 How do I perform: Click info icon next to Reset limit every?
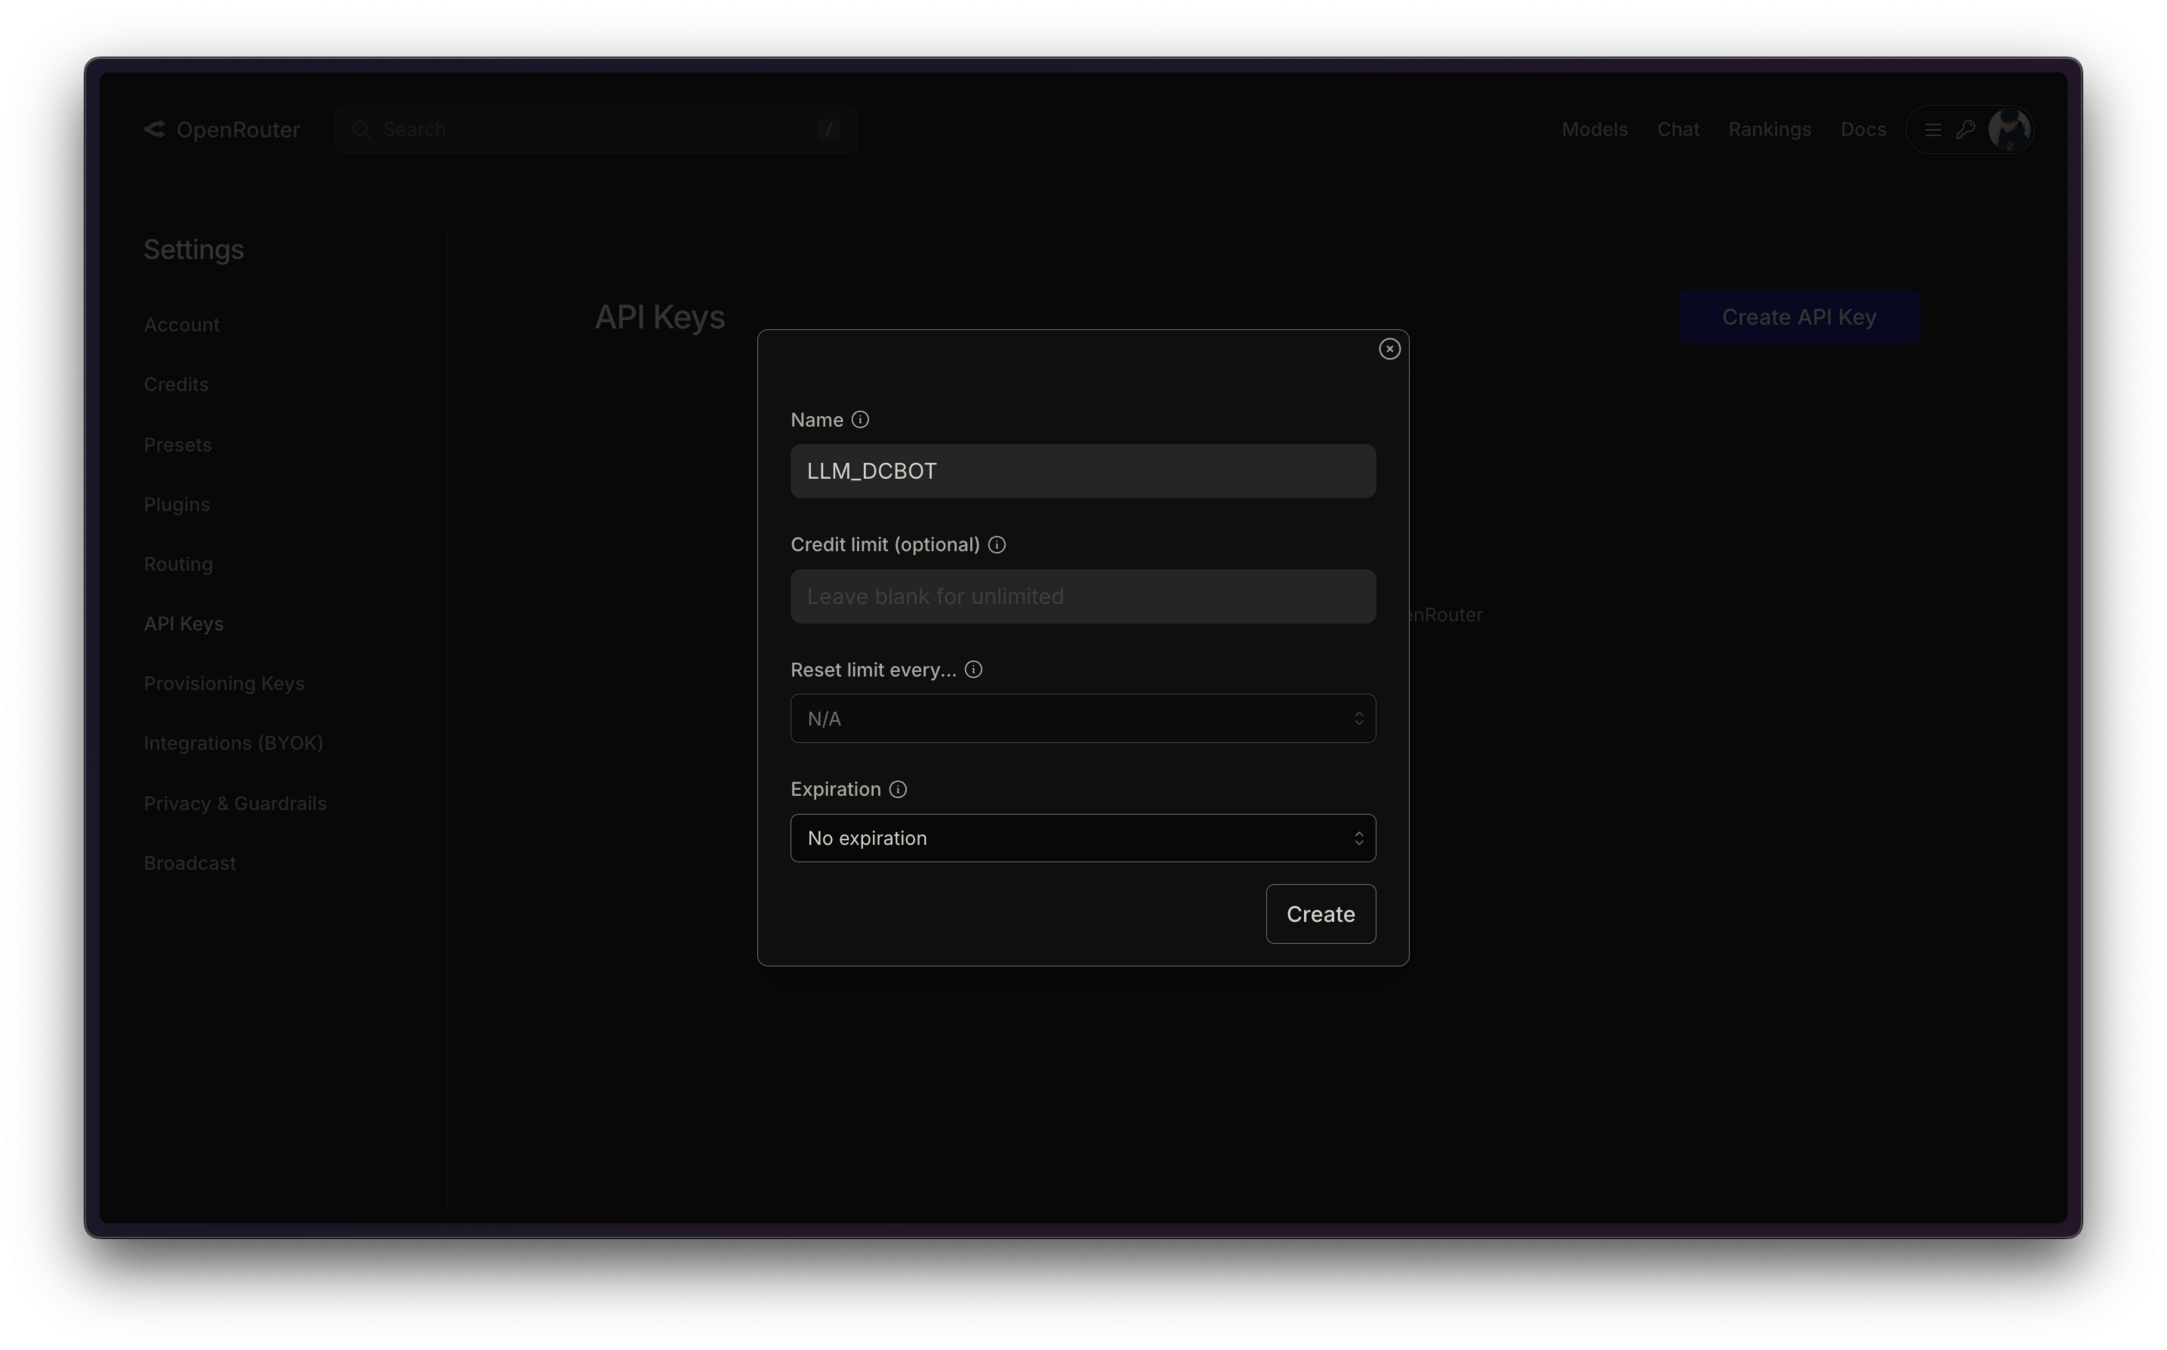coord(973,670)
